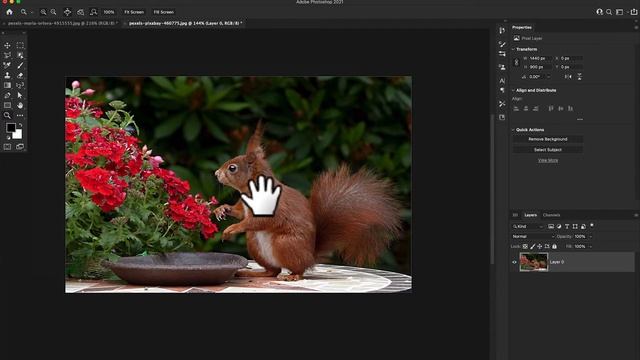Select the Hand tool in toolbar
This screenshot has width=640, height=360.
point(20,105)
